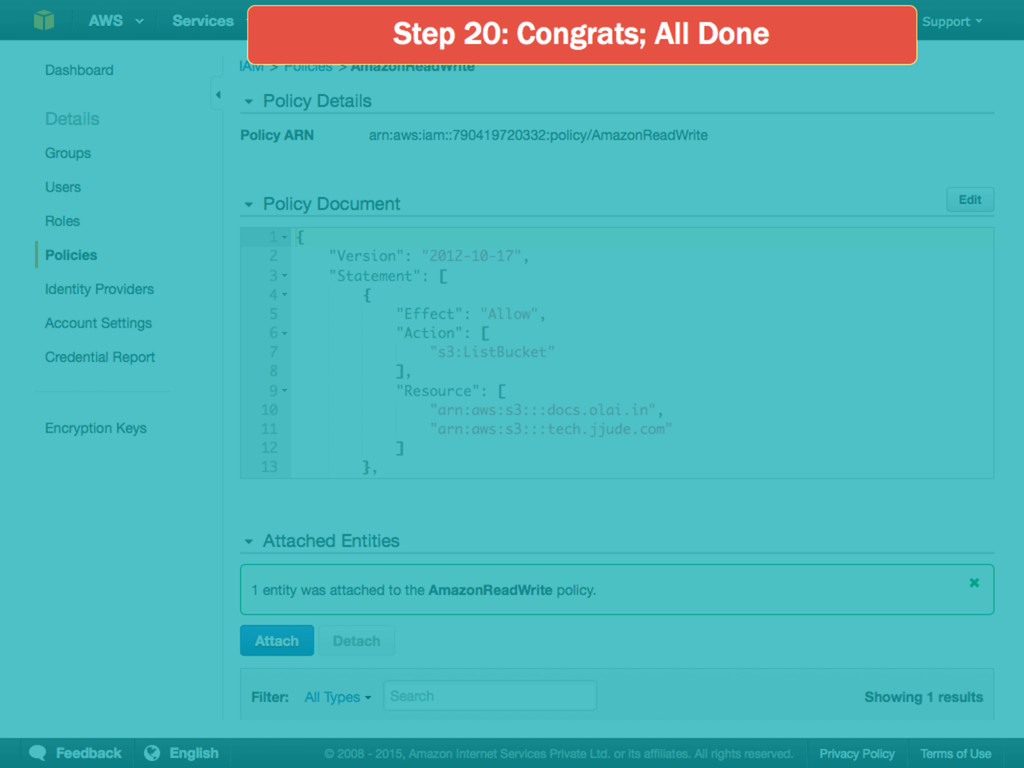The height and width of the screenshot is (768, 1024).
Task: Click the tech.jjude.com resource line
Action: pyautogui.click(x=551, y=428)
